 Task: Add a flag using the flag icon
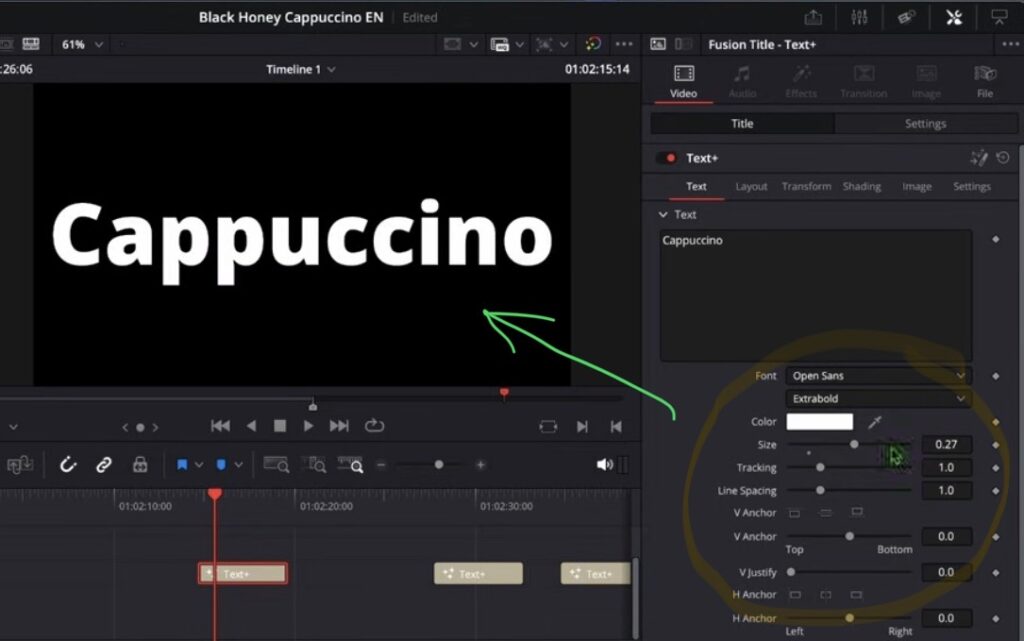coord(184,463)
